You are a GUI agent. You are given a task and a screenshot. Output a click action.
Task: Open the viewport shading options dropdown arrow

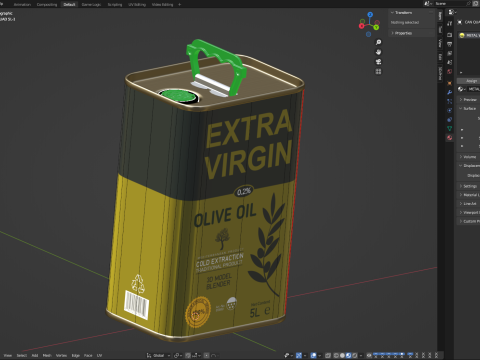pos(361,355)
